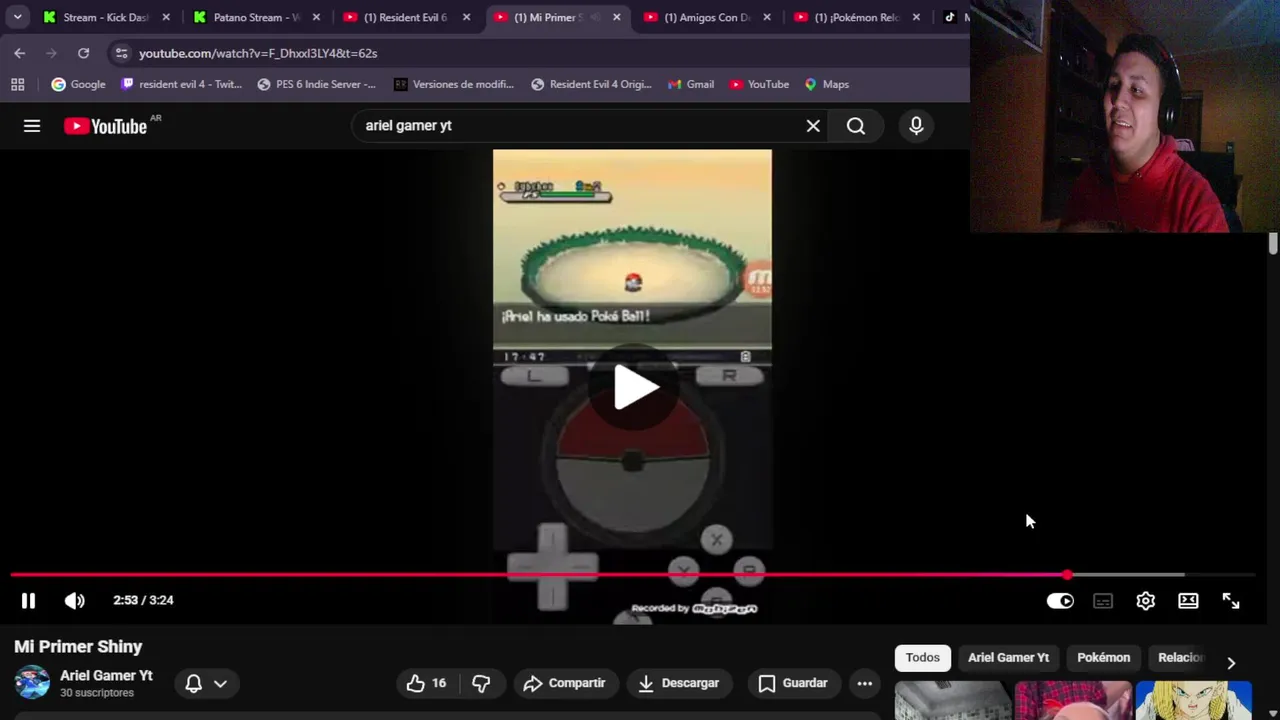This screenshot has height=720, width=1280.
Task: Like the video with thumbs up
Action: click(426, 683)
